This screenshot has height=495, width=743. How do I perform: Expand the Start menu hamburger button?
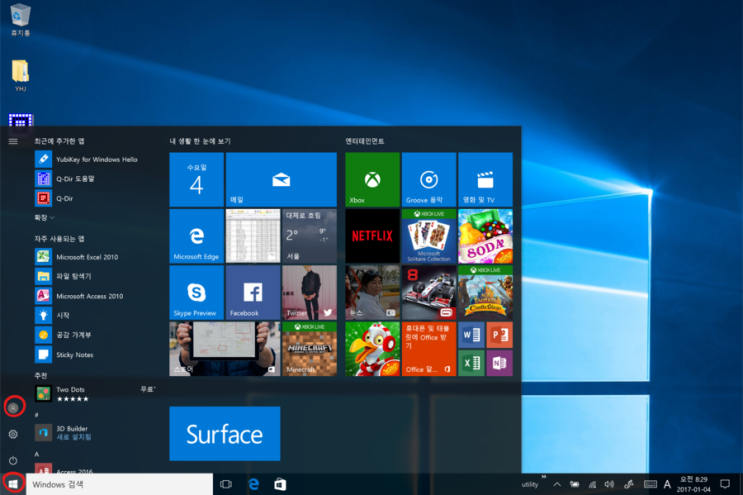13,141
